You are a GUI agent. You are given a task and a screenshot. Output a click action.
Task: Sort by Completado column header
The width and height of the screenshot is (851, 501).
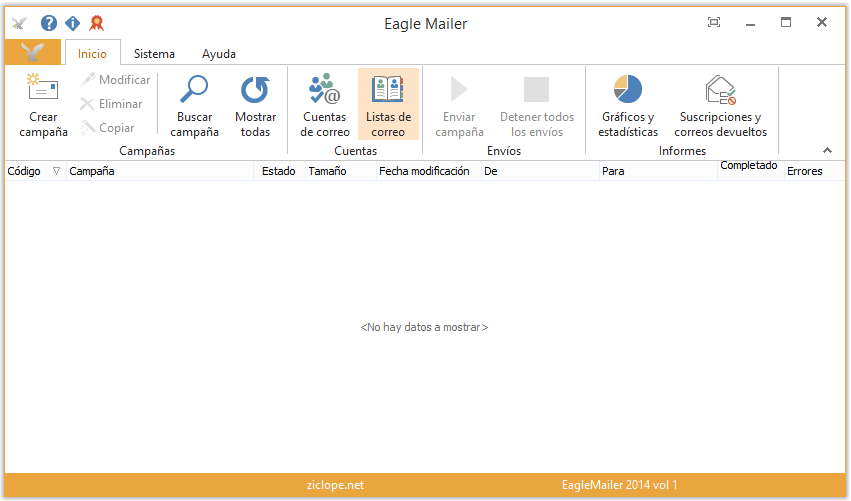(x=751, y=169)
